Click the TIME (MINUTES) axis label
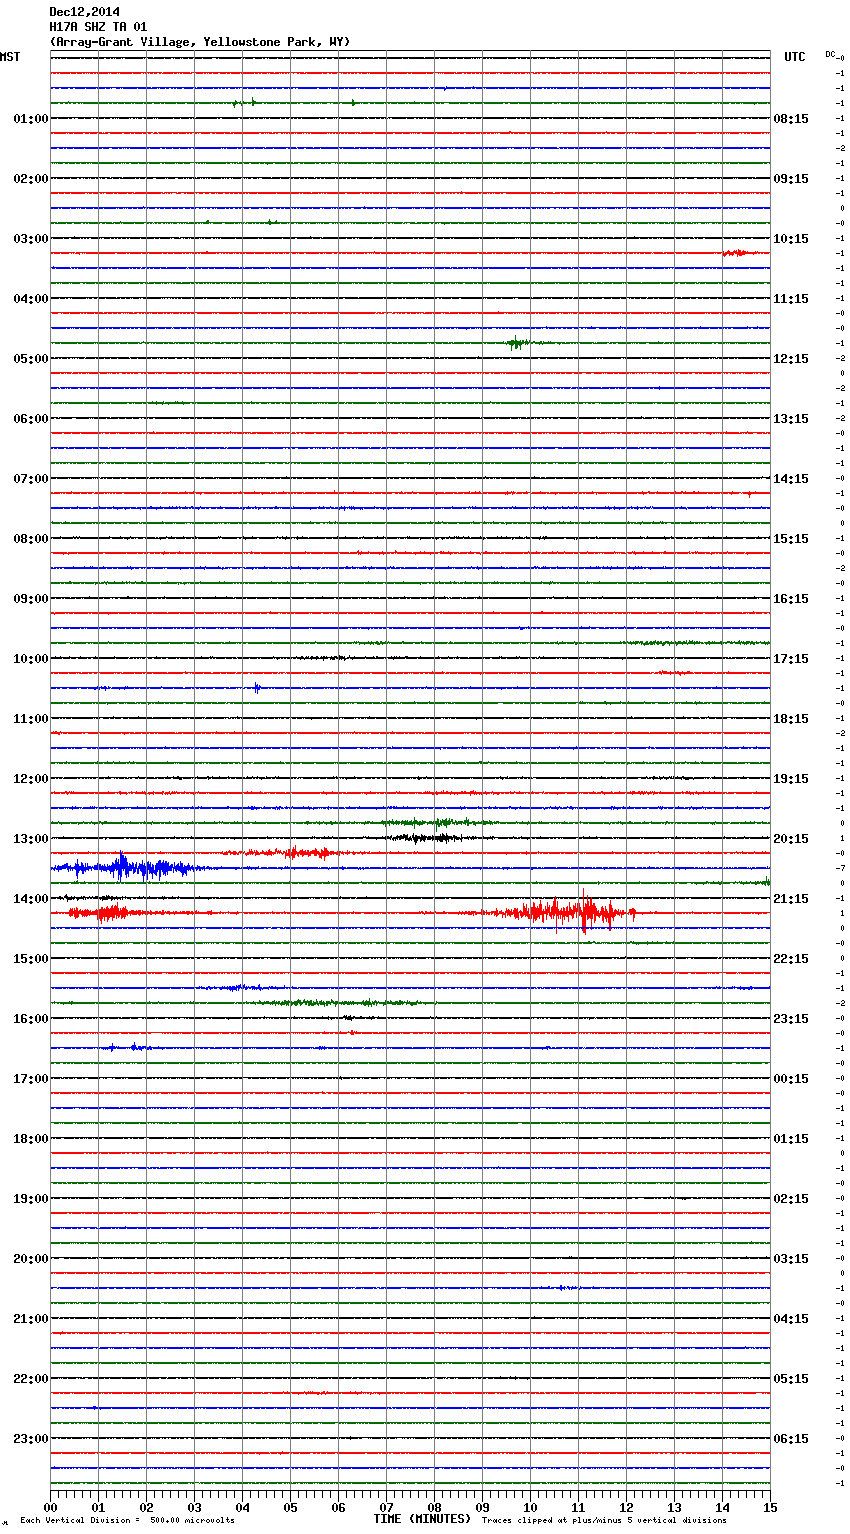The image size is (850, 1534). 422,1519
